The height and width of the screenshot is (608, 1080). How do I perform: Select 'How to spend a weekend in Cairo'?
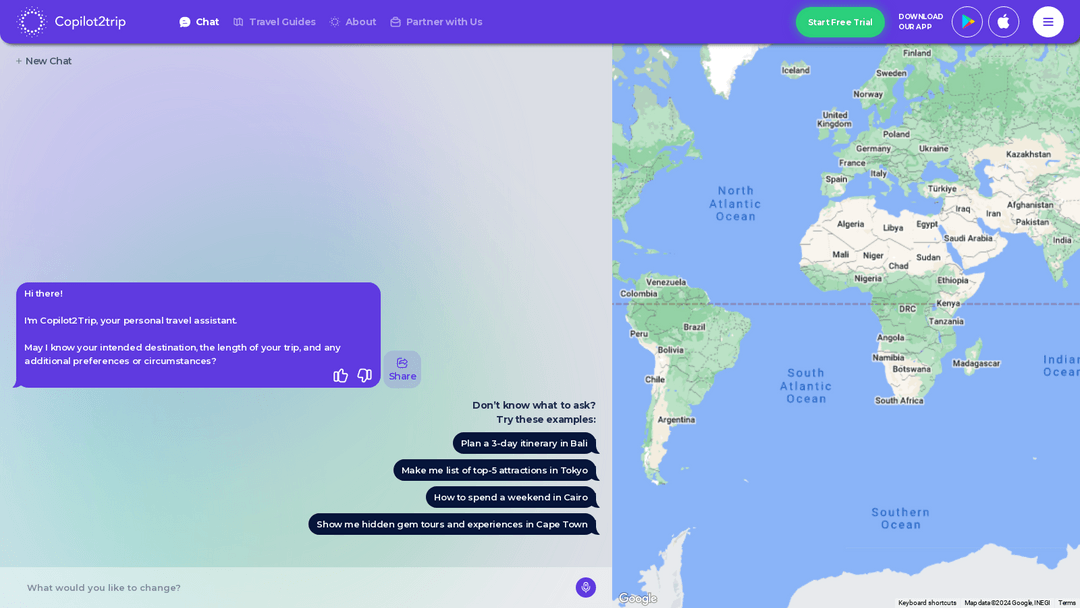click(x=510, y=496)
